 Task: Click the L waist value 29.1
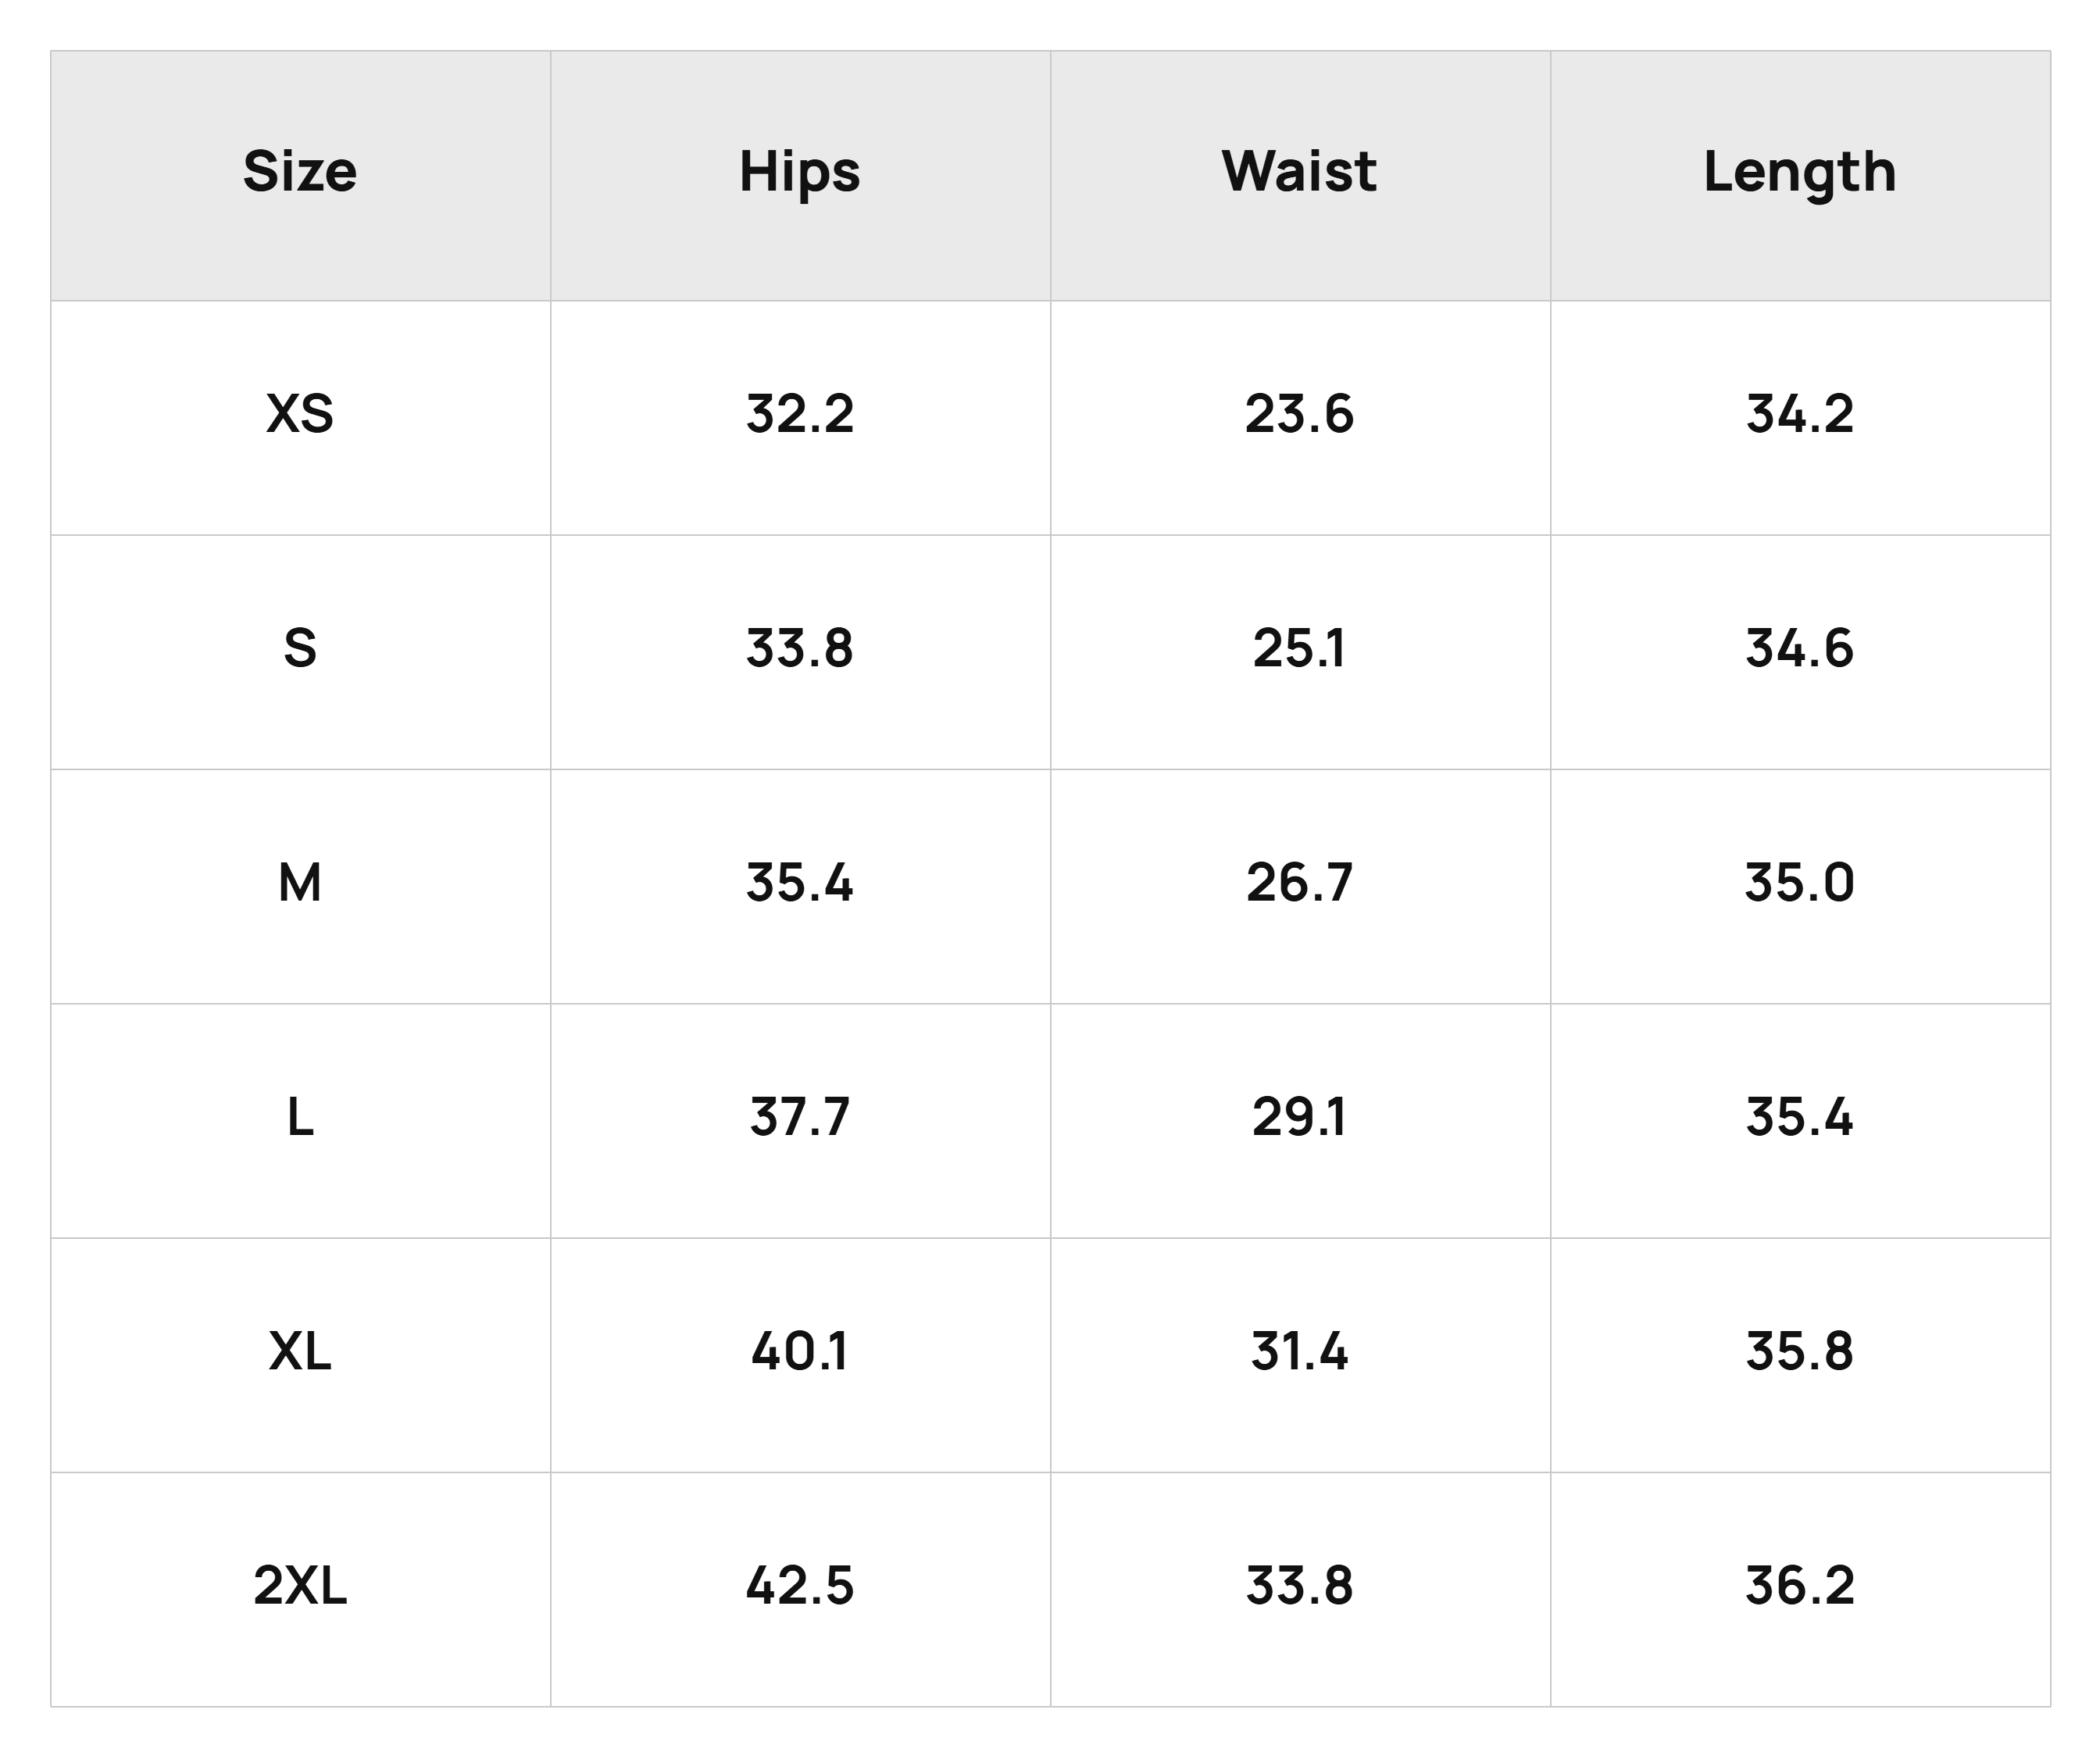tap(1300, 1117)
